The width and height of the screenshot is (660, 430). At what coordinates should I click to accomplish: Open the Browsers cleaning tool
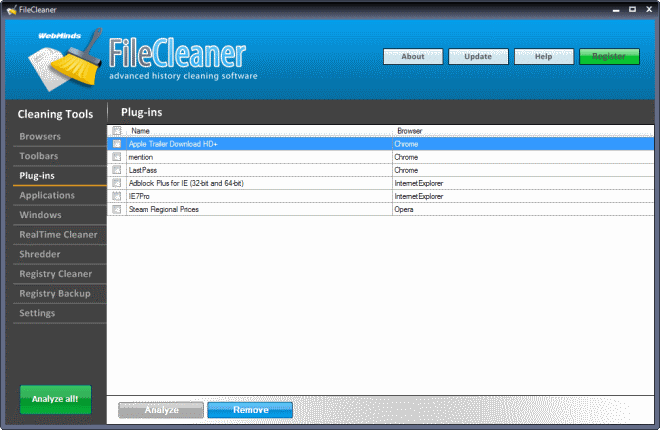tap(40, 136)
